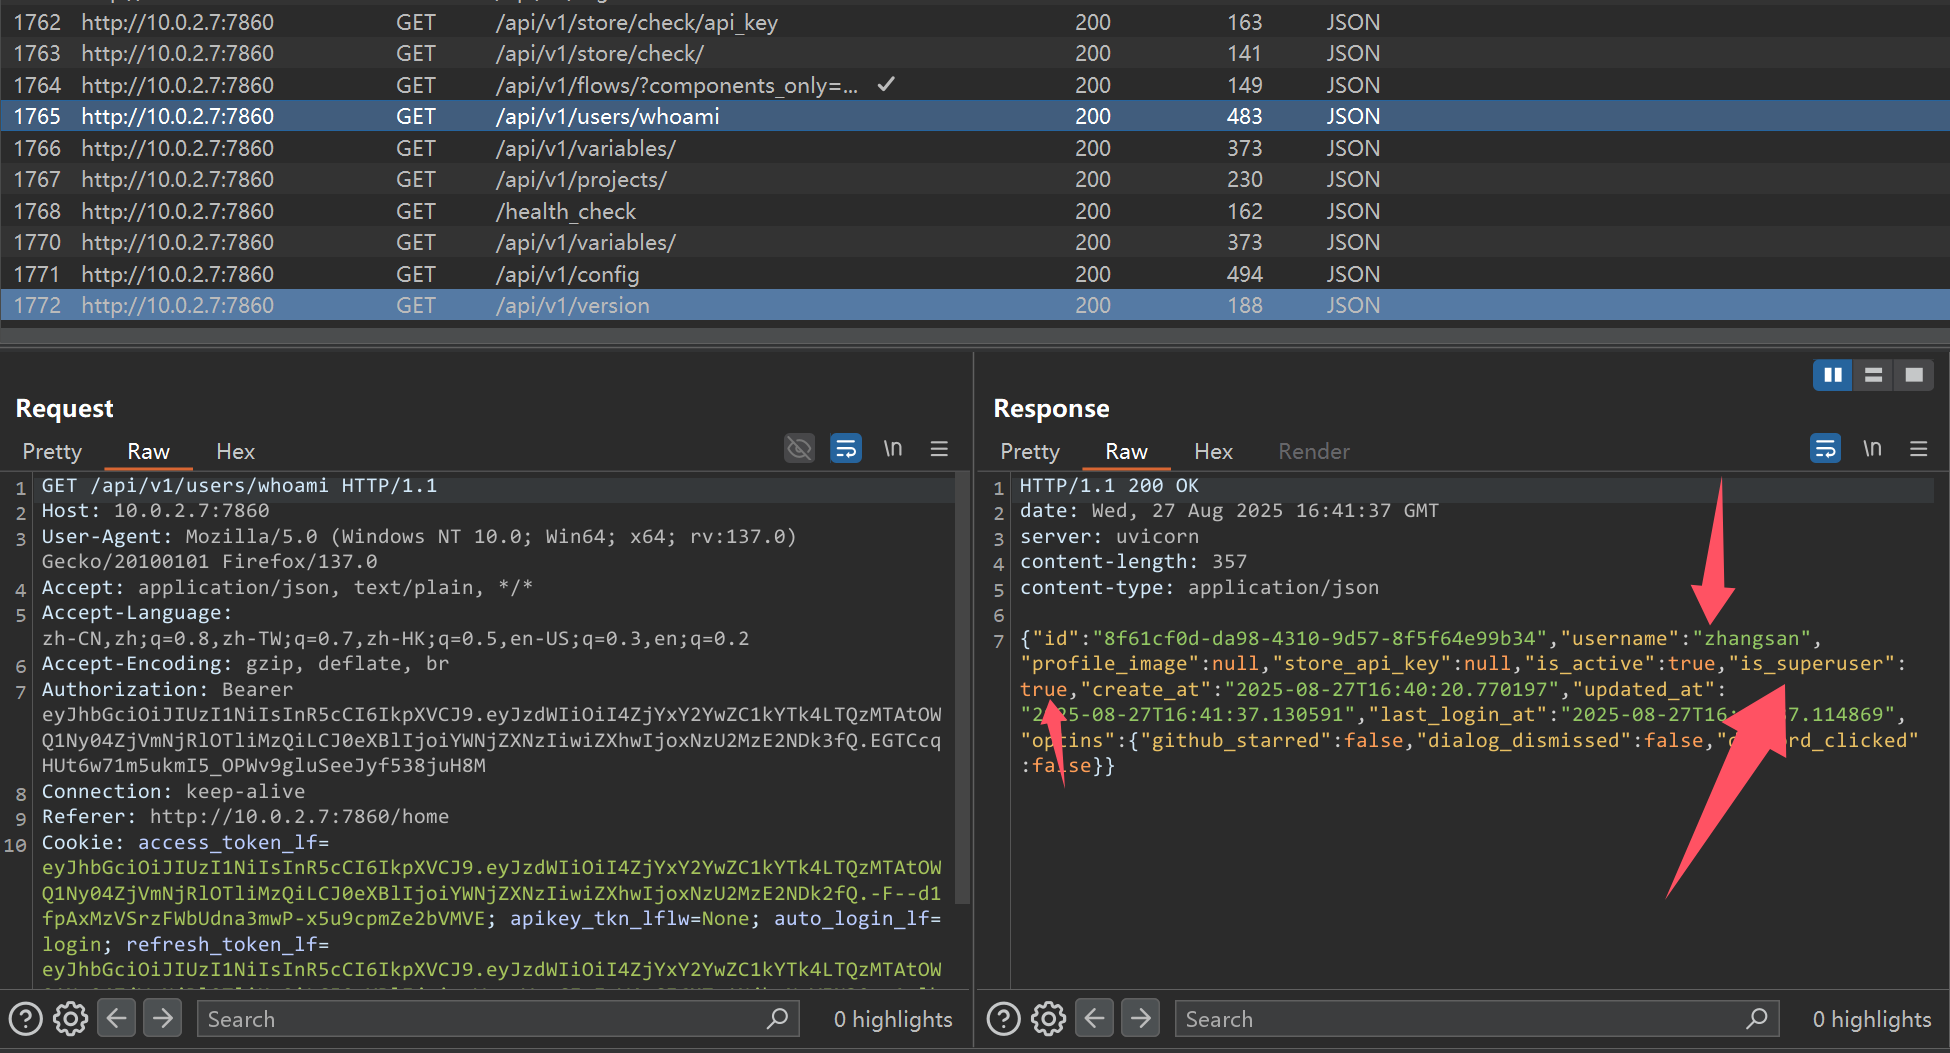This screenshot has height=1053, width=1950.
Task: Go to previous match in Request search
Action: point(117,1019)
